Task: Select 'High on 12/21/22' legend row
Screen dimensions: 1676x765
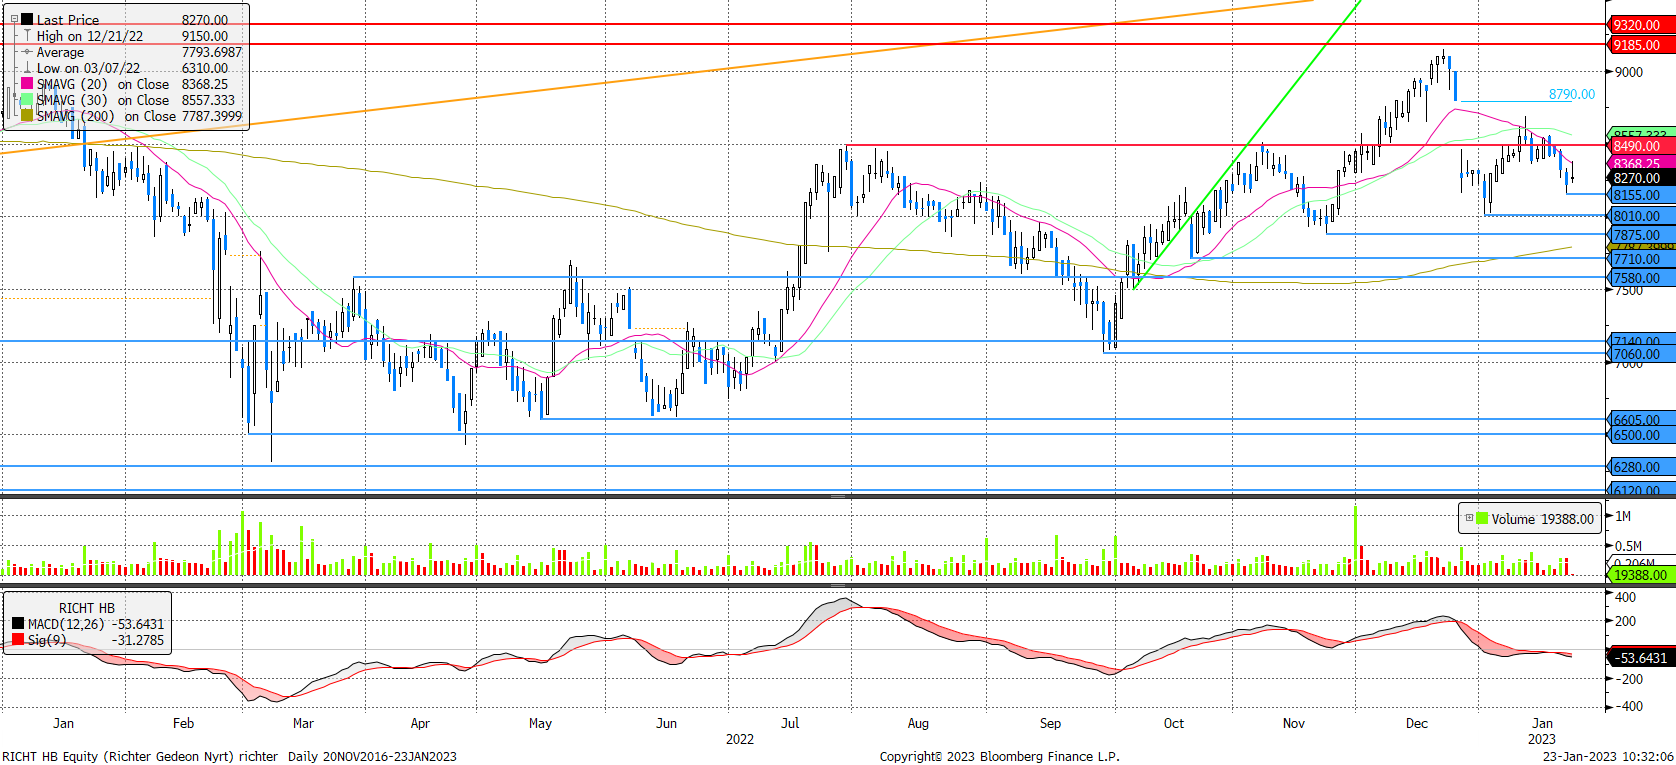Action: point(132,36)
